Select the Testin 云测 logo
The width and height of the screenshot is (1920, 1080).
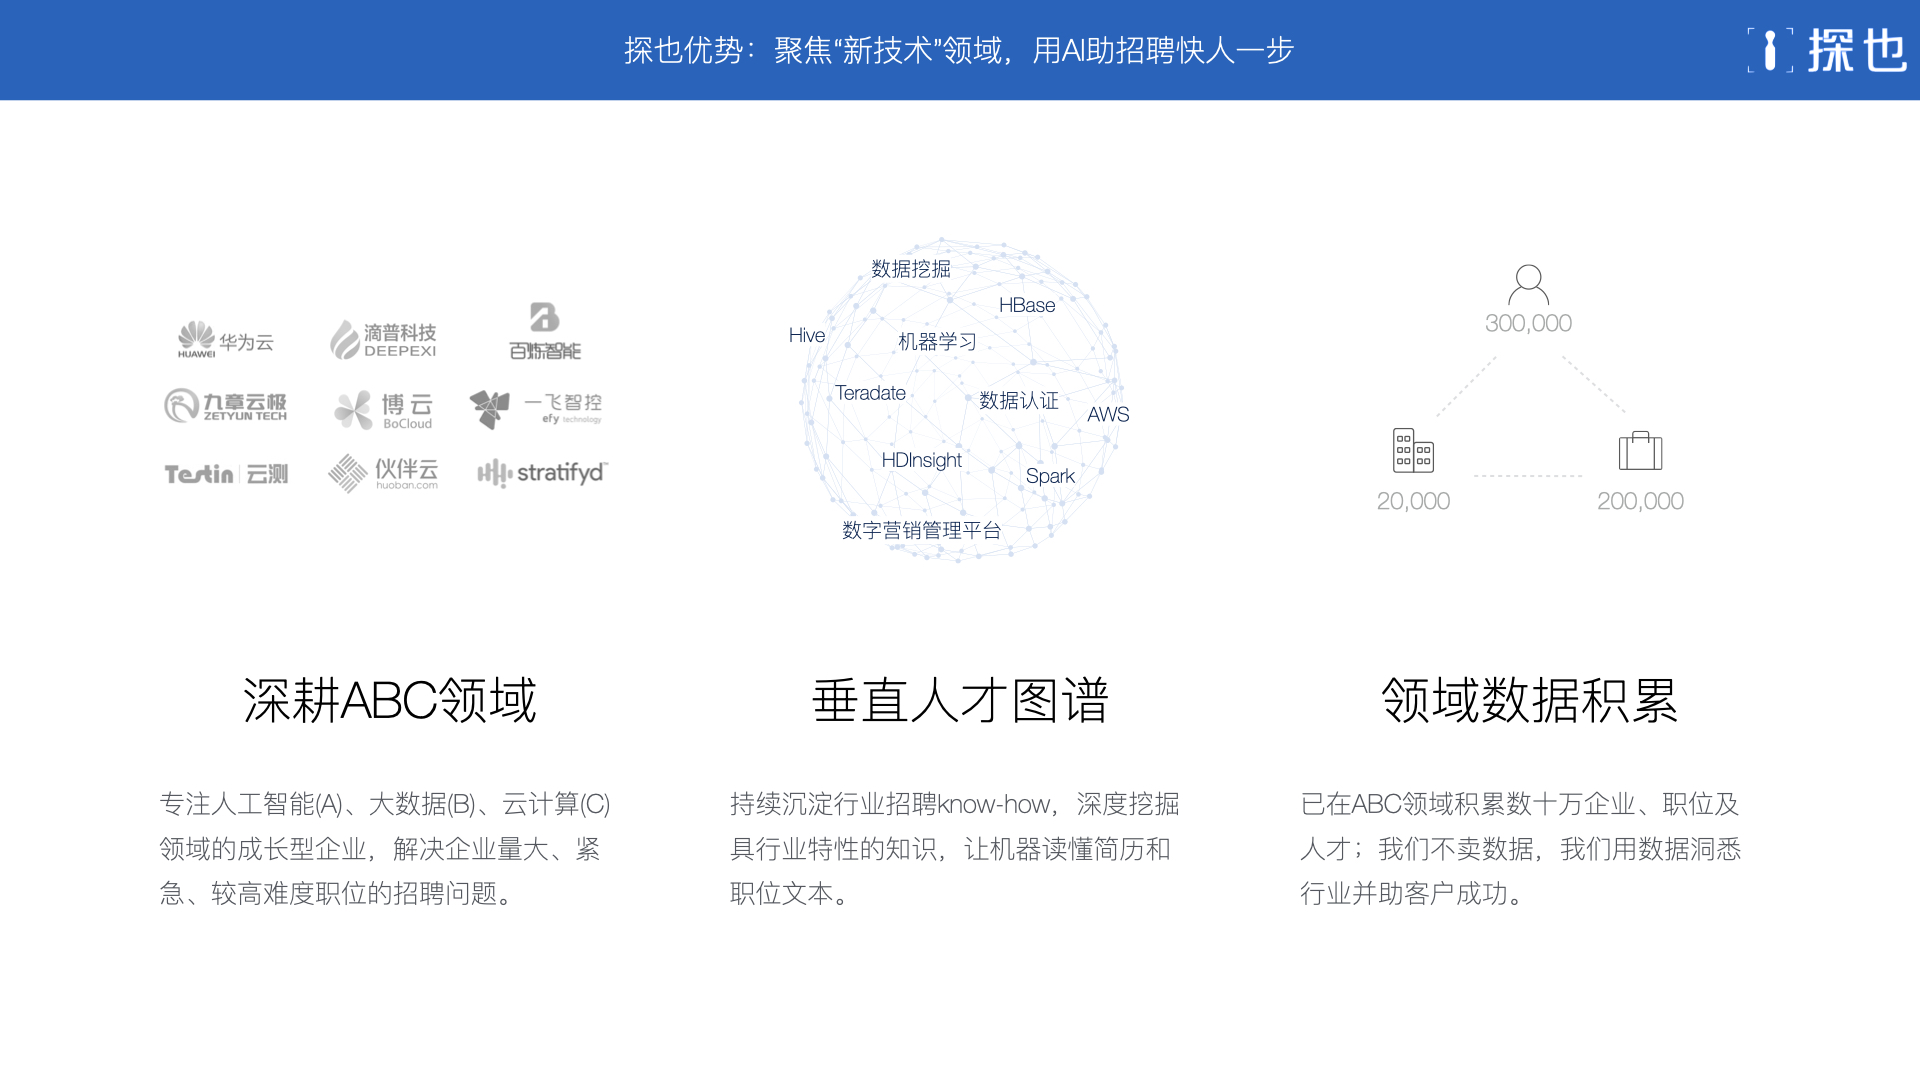(226, 474)
